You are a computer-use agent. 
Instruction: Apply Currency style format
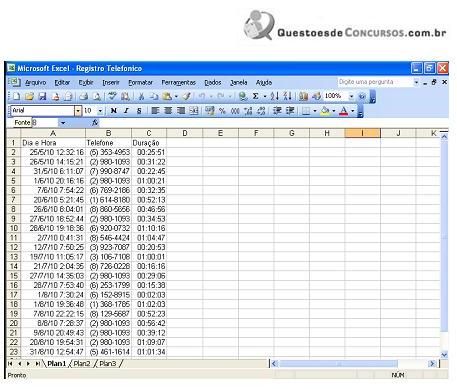(210, 111)
